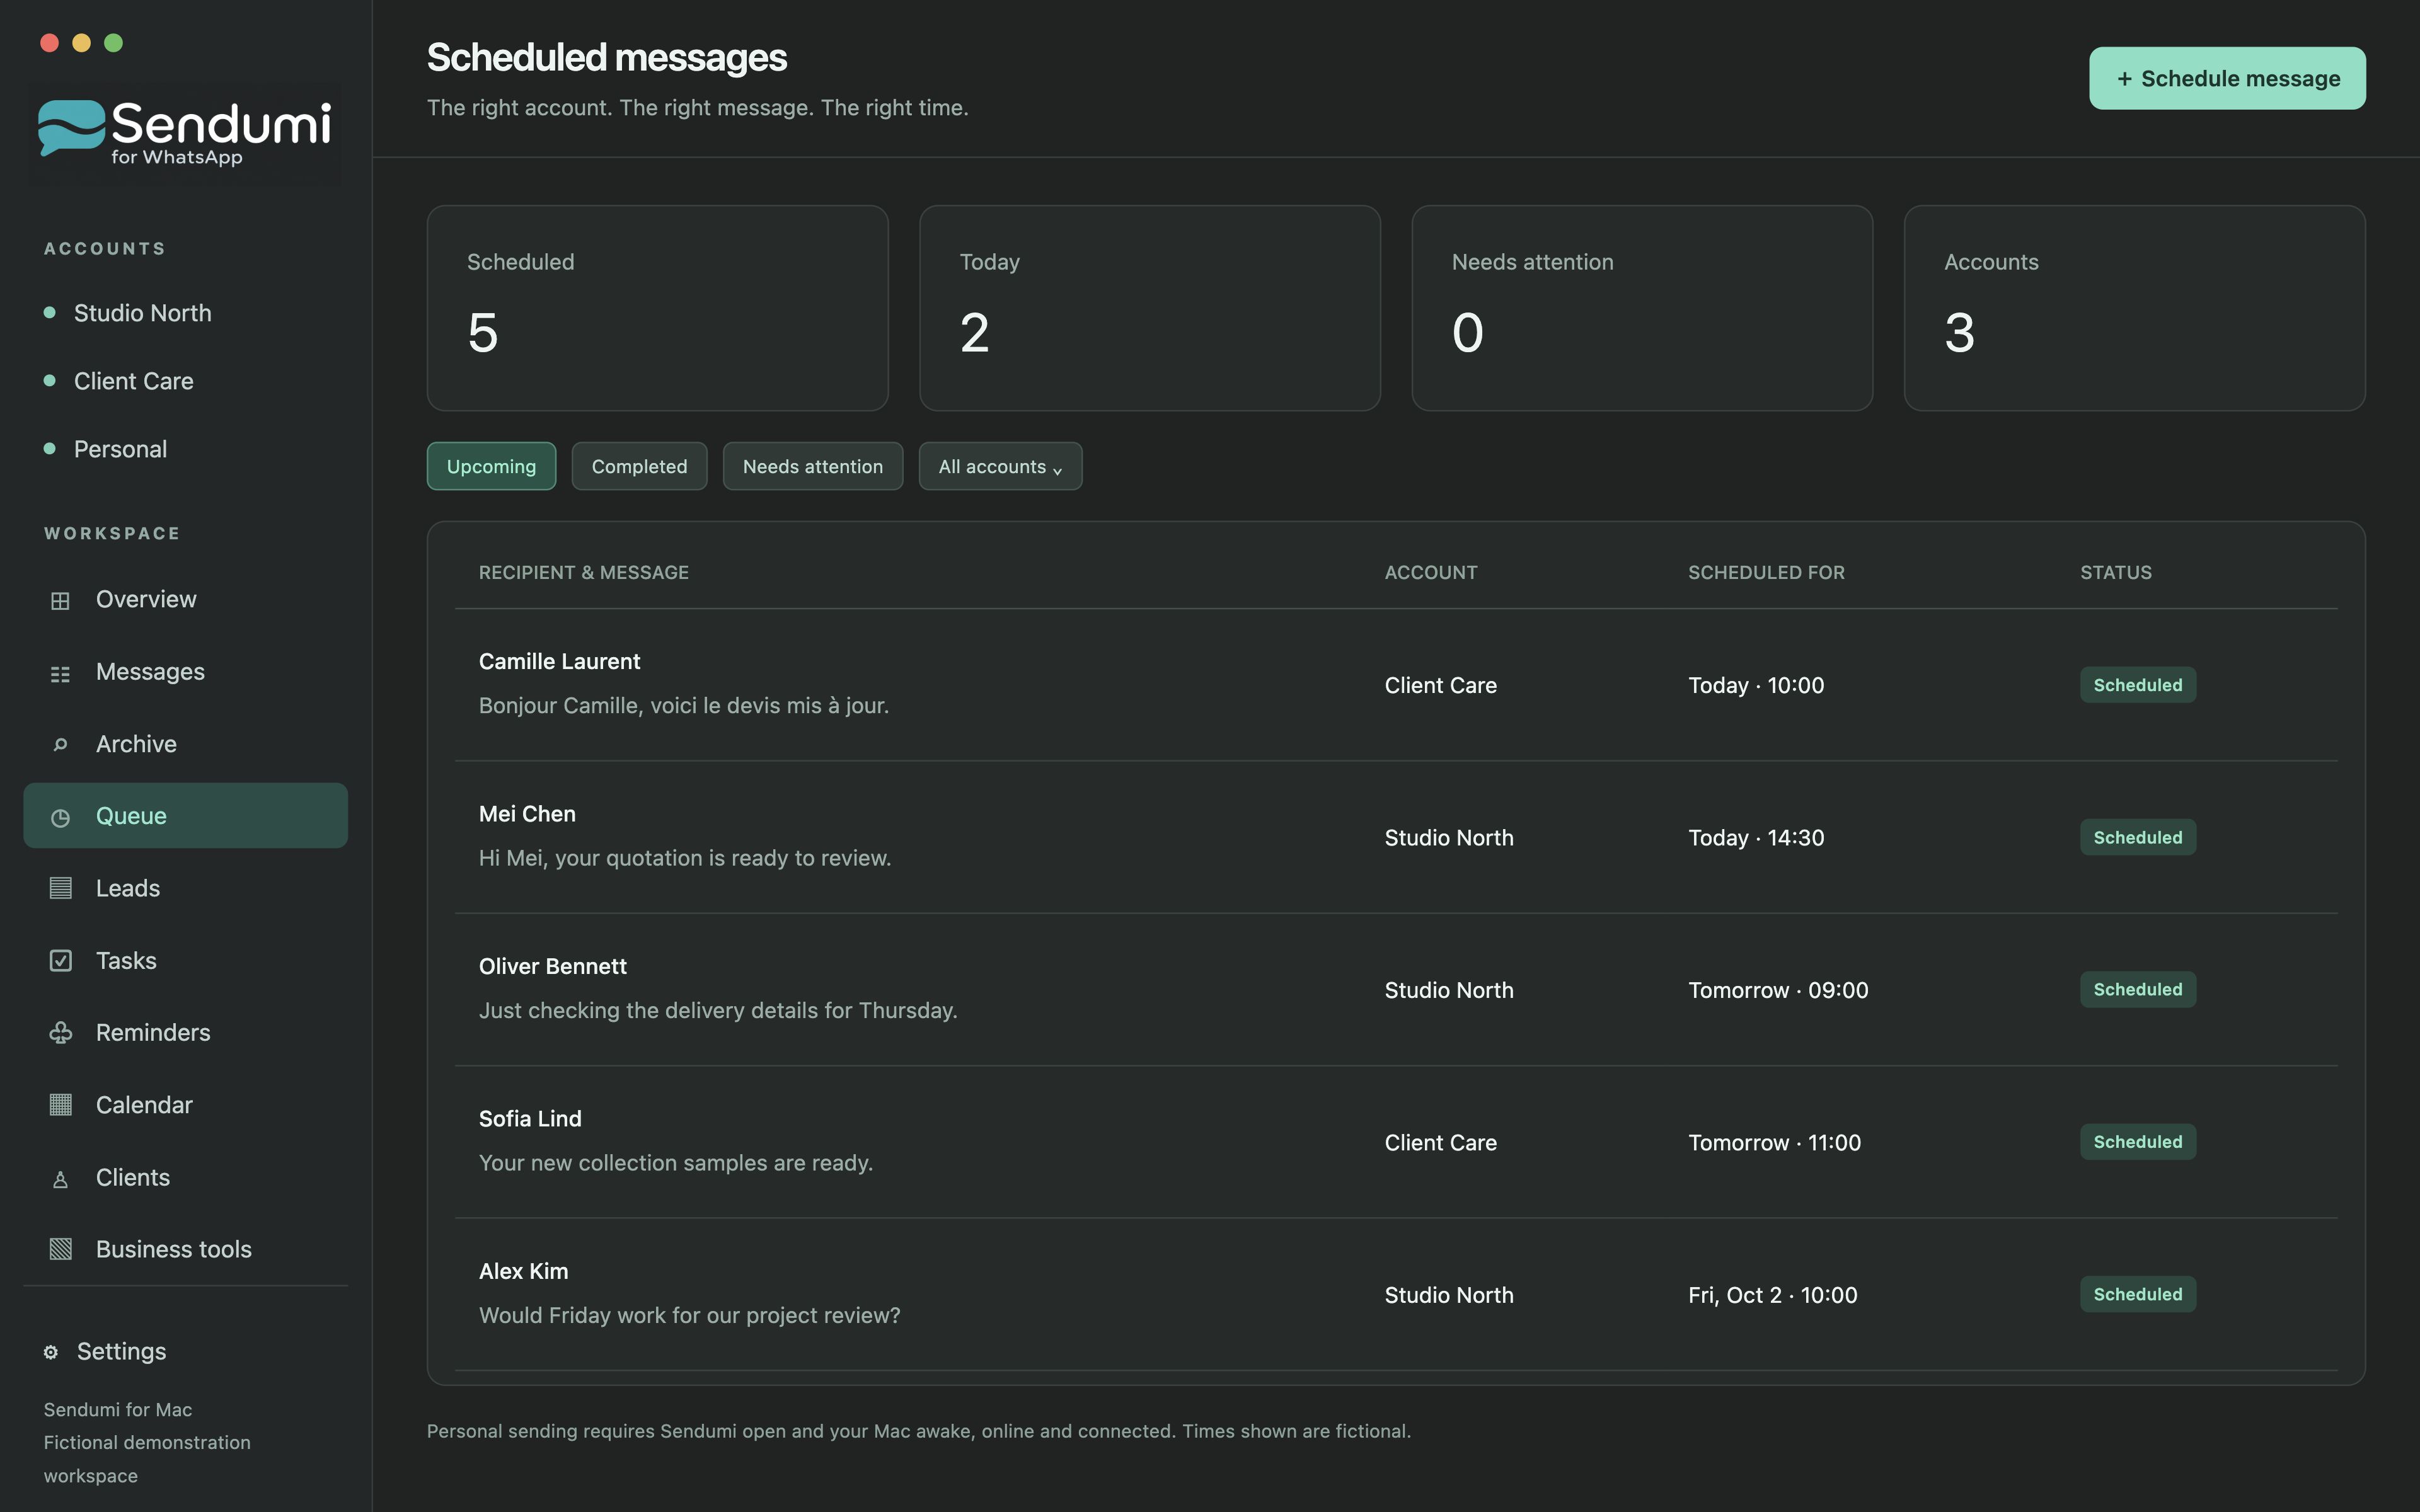
Task: Click the SCHEDULED FOR column header
Action: tap(1766, 572)
